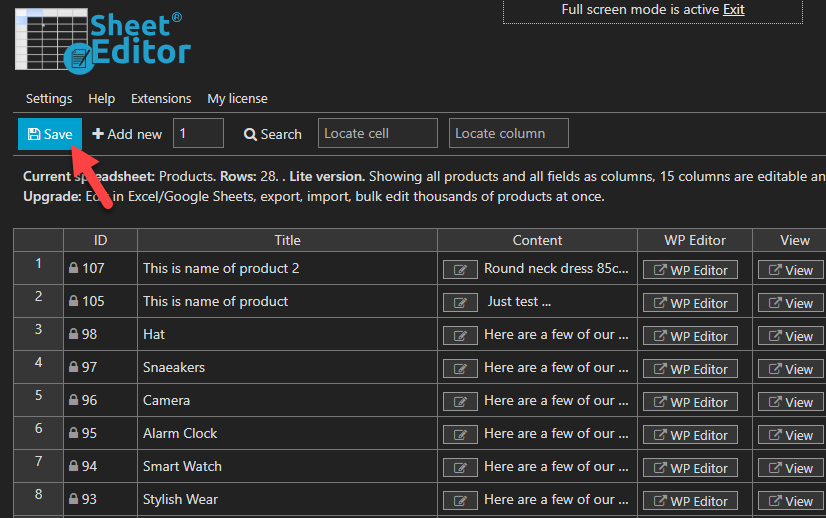826x518 pixels.
Task: Select the "Camera" title cell
Action: click(x=287, y=400)
